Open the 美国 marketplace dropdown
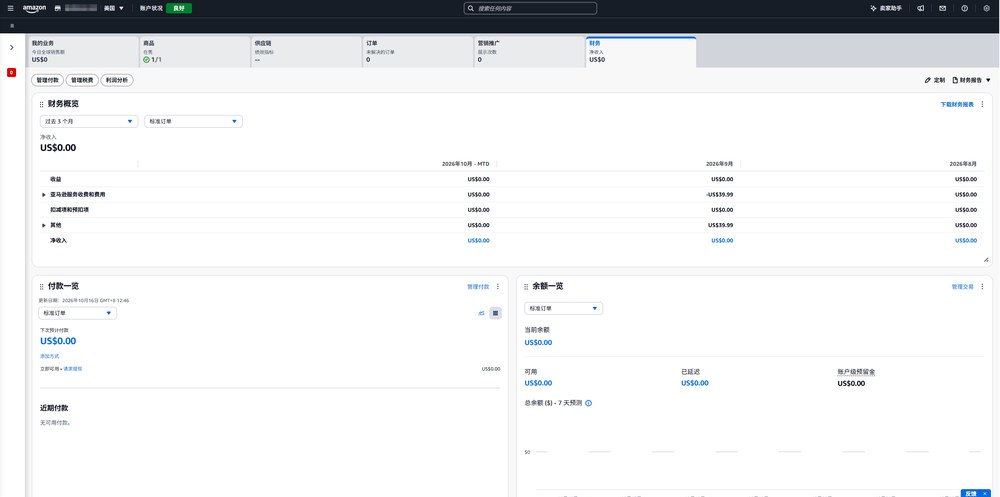1000x497 pixels. (x=114, y=8)
